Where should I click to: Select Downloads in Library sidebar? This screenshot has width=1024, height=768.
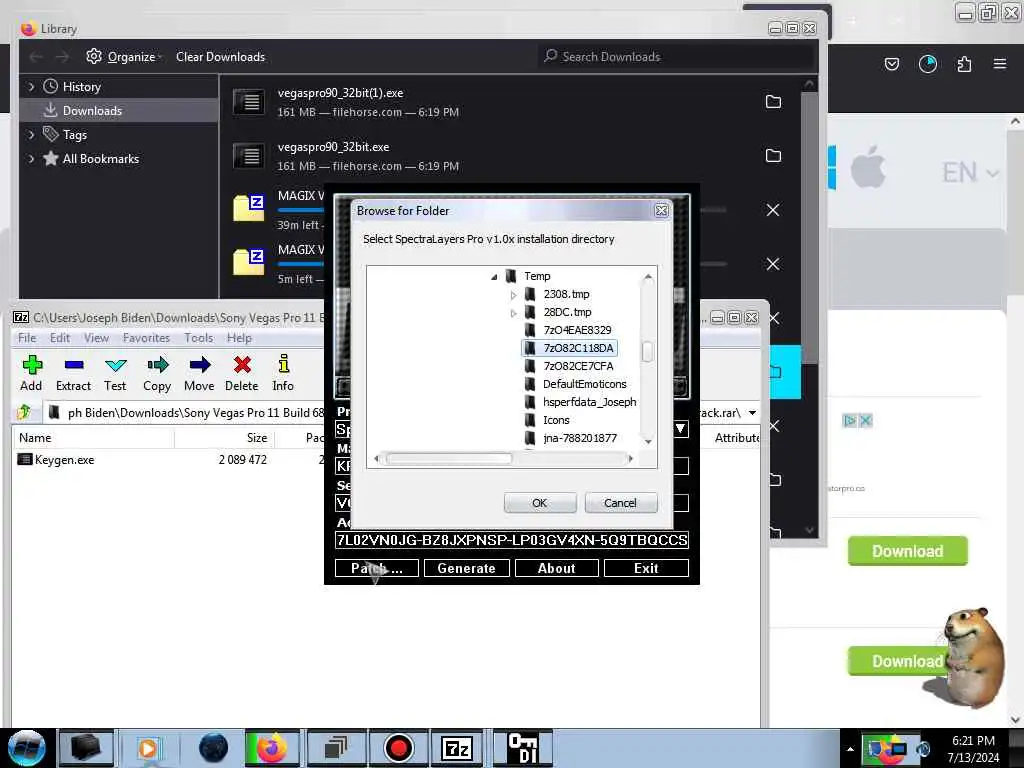point(119,110)
